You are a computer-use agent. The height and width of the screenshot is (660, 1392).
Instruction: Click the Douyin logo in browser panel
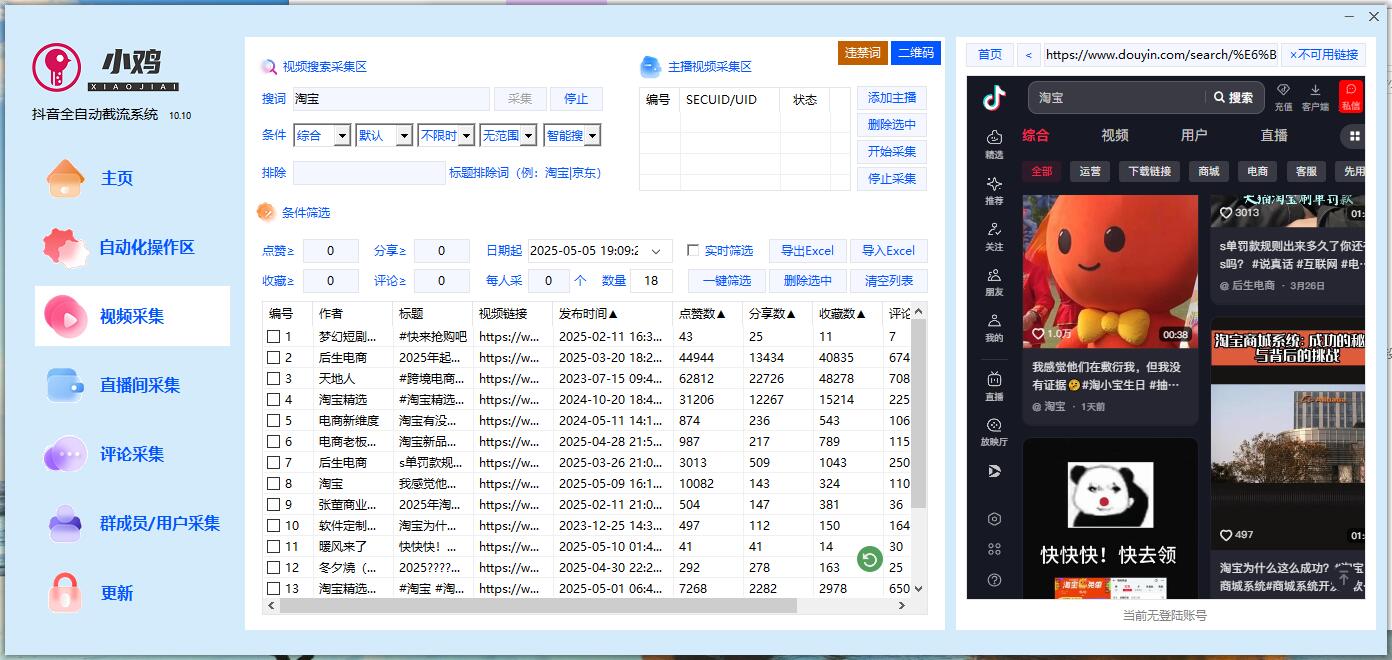993,98
